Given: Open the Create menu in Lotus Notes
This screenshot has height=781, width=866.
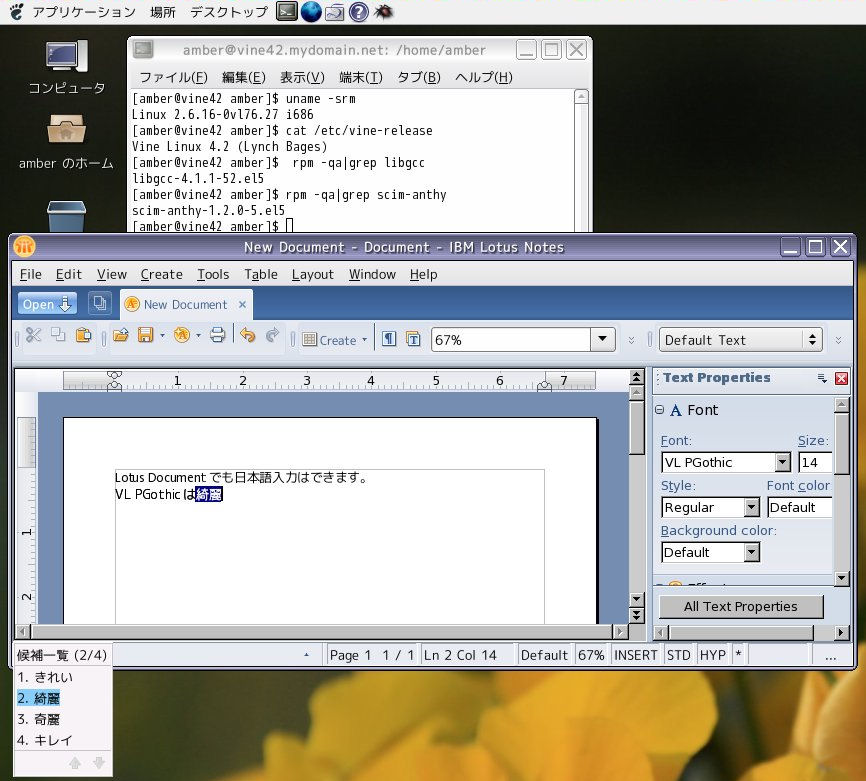Looking at the screenshot, I should [161, 275].
